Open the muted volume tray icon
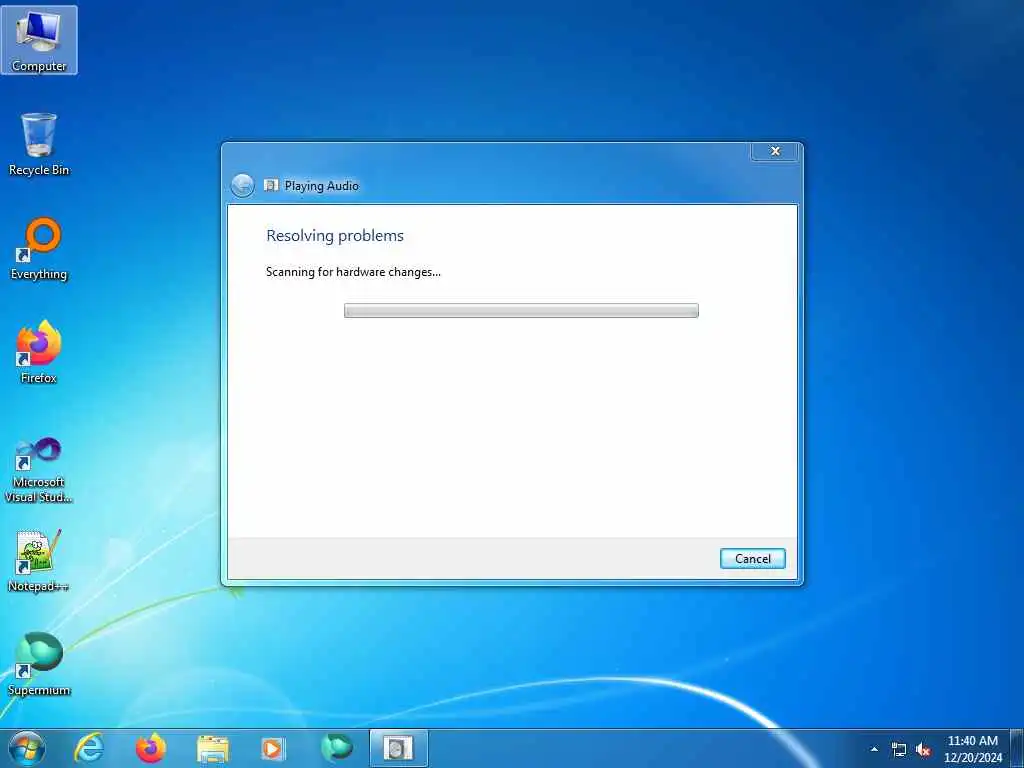Image resolution: width=1024 pixels, height=768 pixels. coord(923,750)
